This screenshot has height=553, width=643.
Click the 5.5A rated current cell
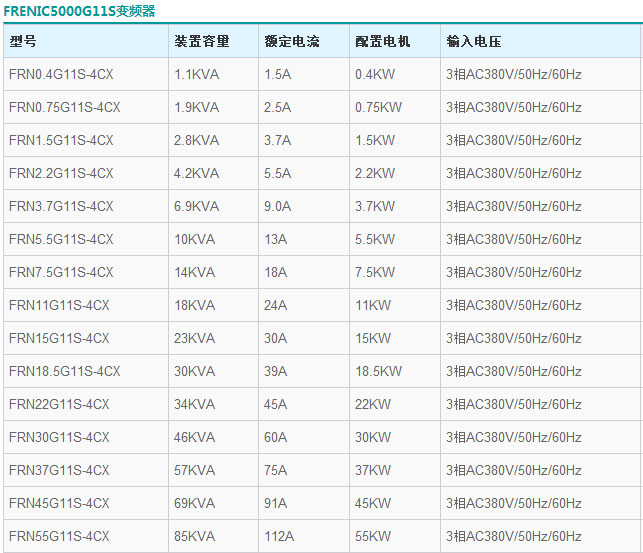277,174
